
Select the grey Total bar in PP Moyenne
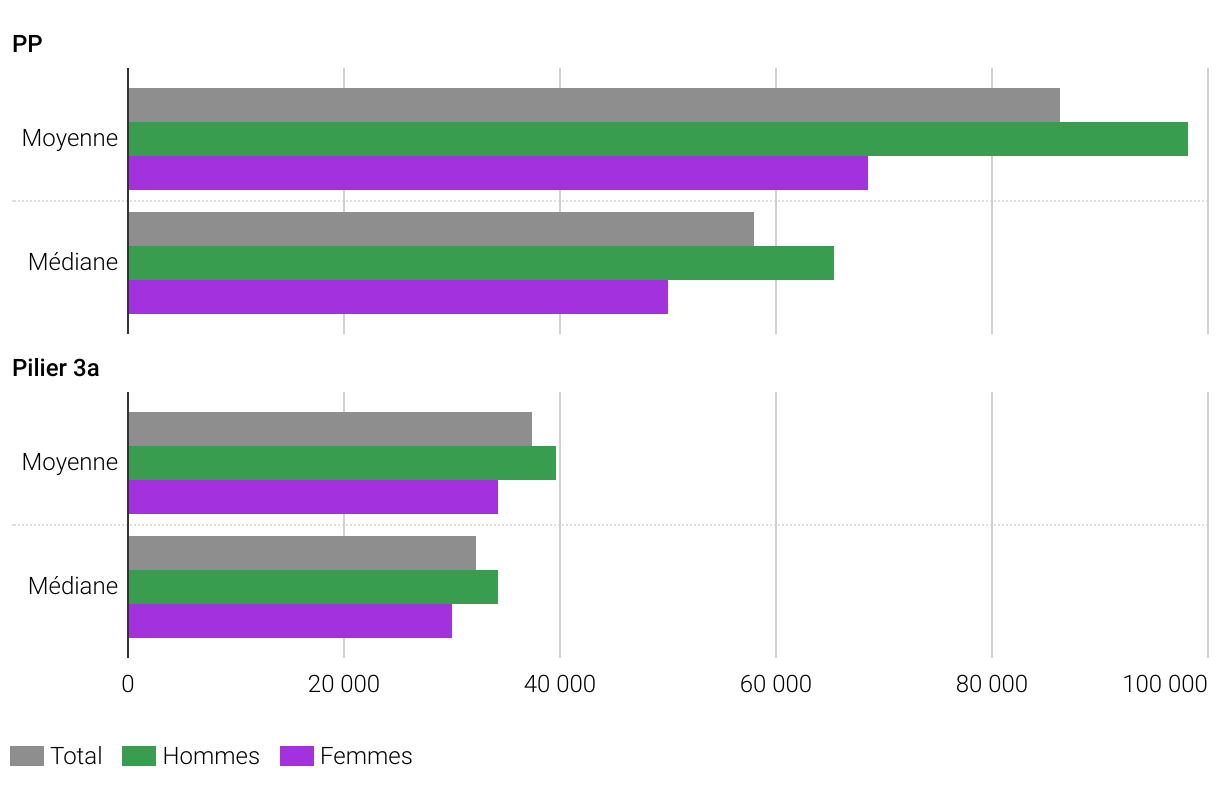(x=594, y=105)
